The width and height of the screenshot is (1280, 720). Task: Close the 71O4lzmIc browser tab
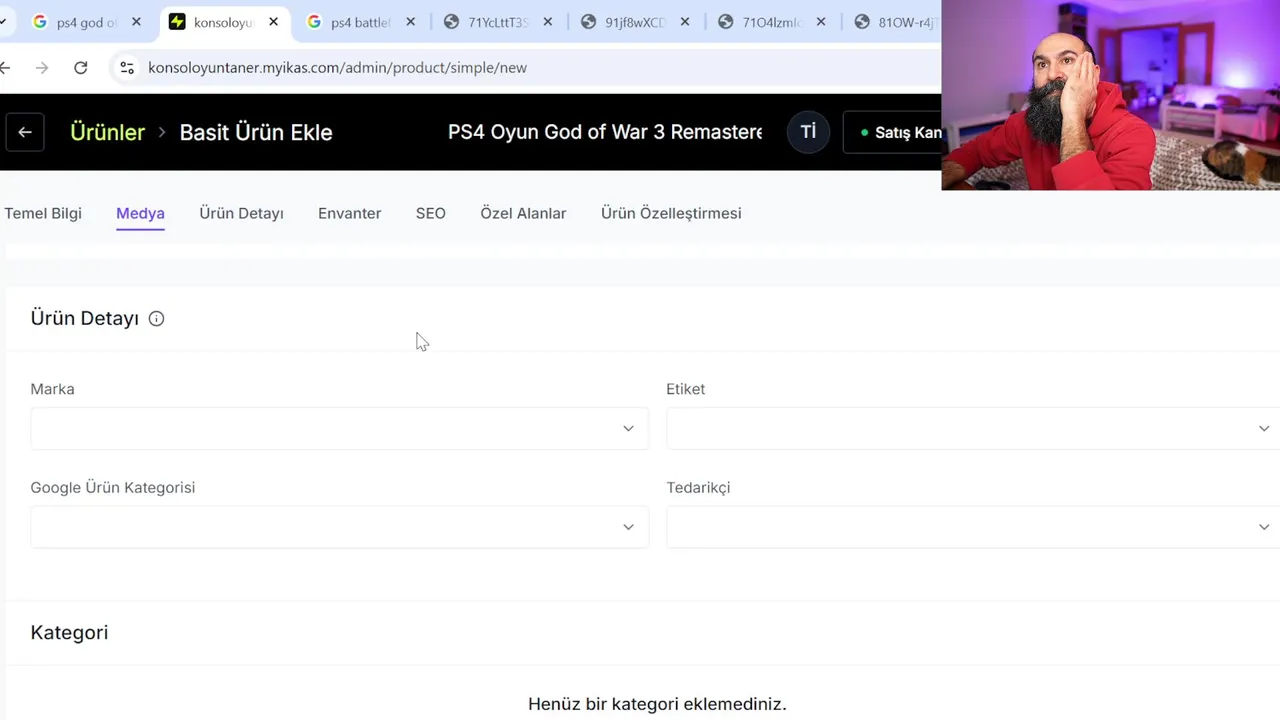822,22
